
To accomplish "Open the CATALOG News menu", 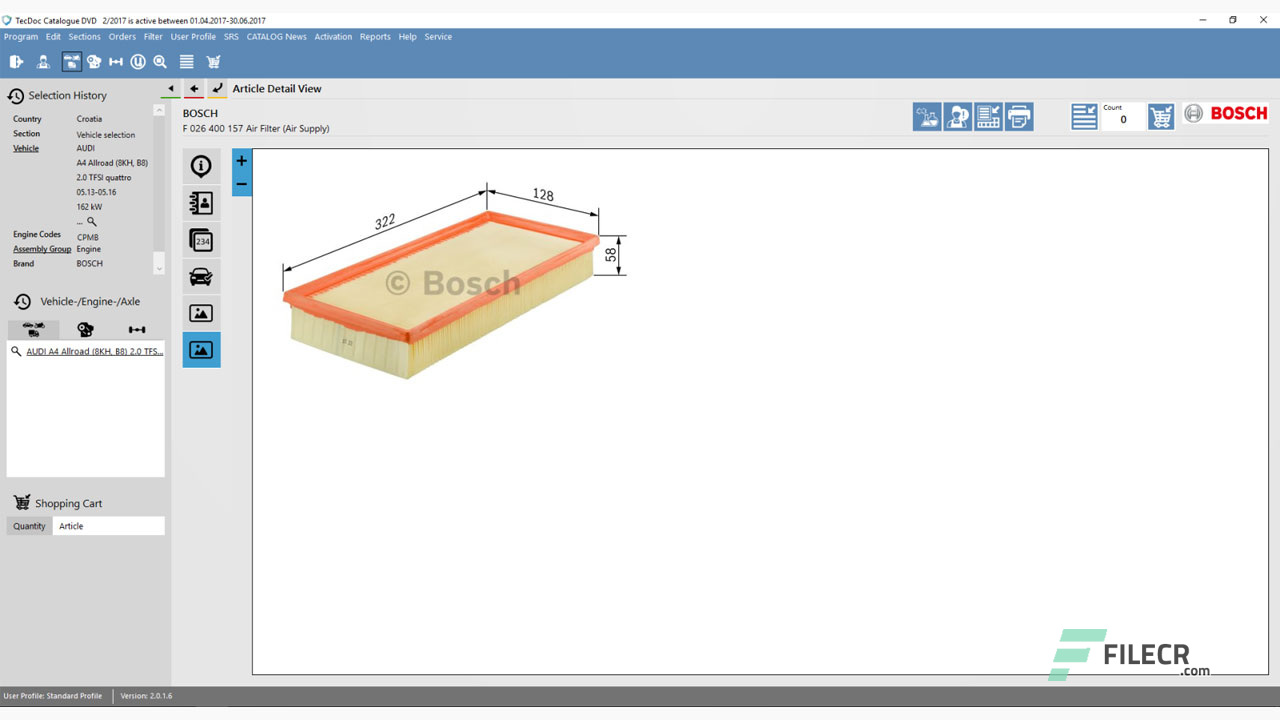I will 277,37.
